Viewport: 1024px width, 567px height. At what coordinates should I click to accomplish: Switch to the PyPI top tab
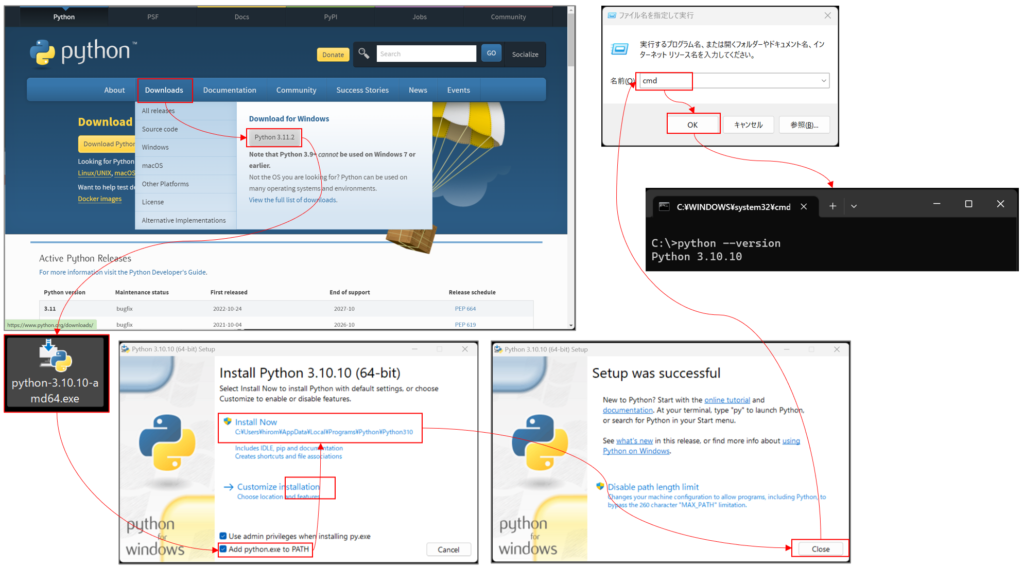pyautogui.click(x=330, y=17)
